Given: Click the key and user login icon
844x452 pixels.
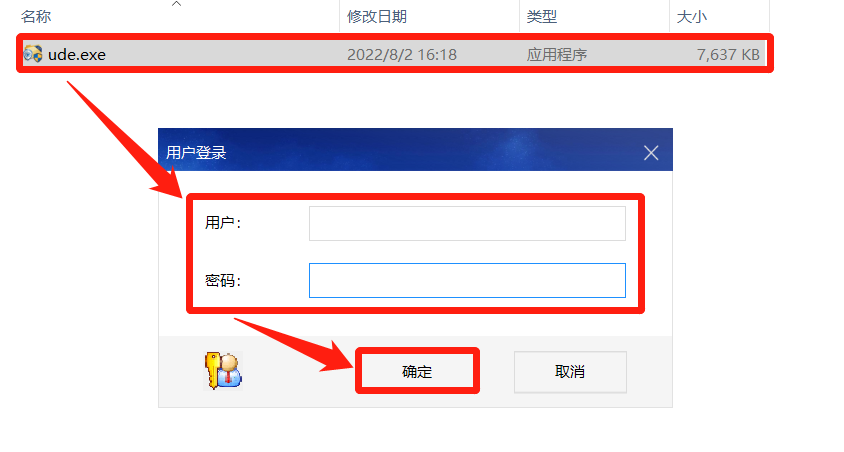Looking at the screenshot, I should click(x=223, y=371).
